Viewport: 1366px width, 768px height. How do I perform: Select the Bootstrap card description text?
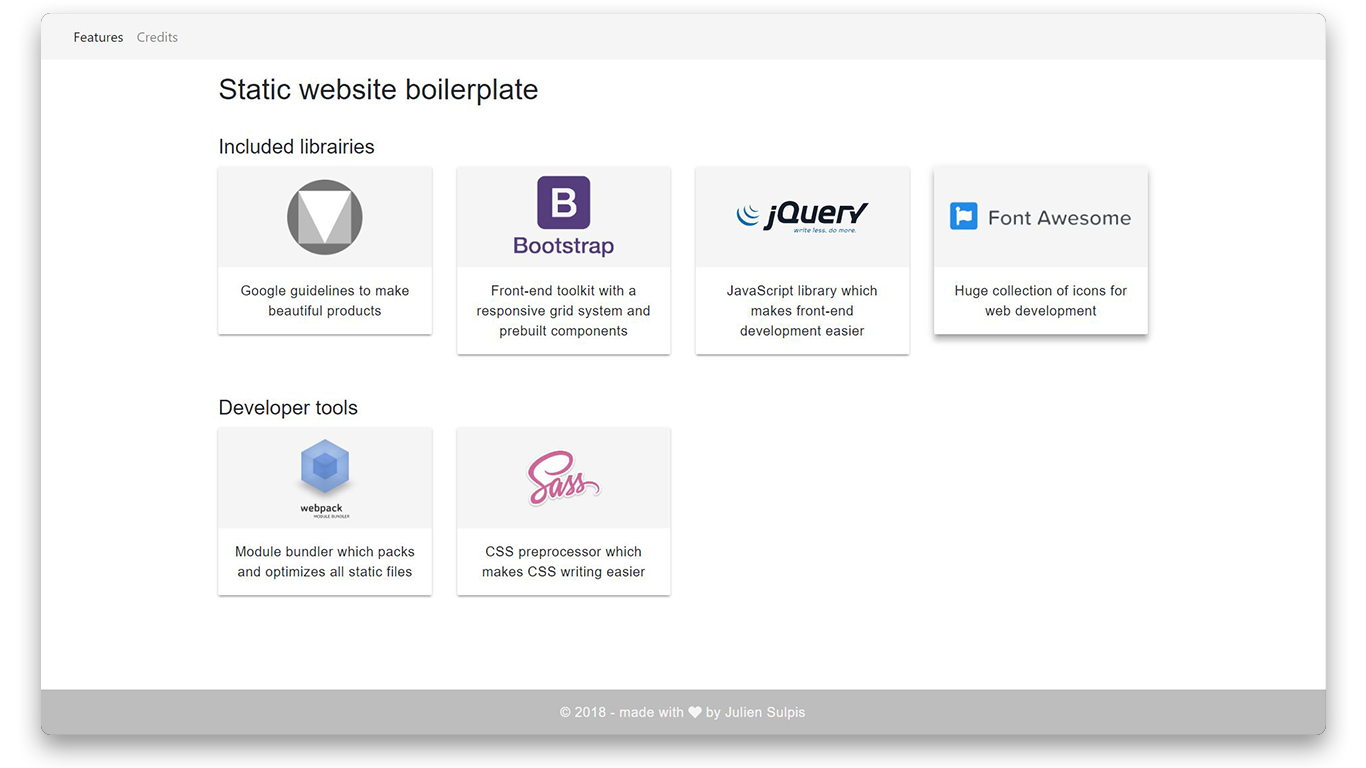563,310
